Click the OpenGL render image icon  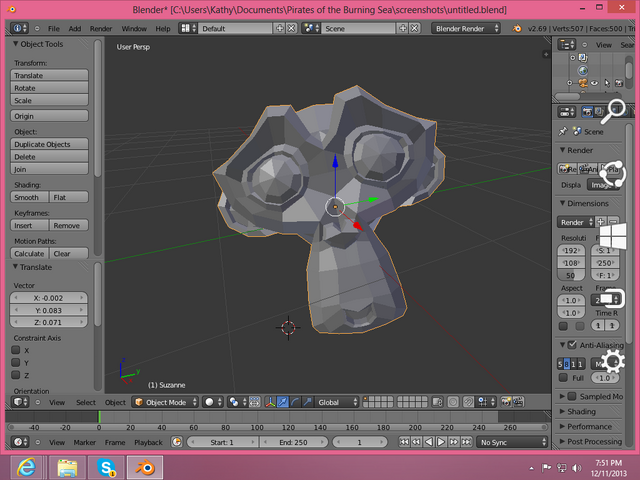pyautogui.click(x=506, y=402)
